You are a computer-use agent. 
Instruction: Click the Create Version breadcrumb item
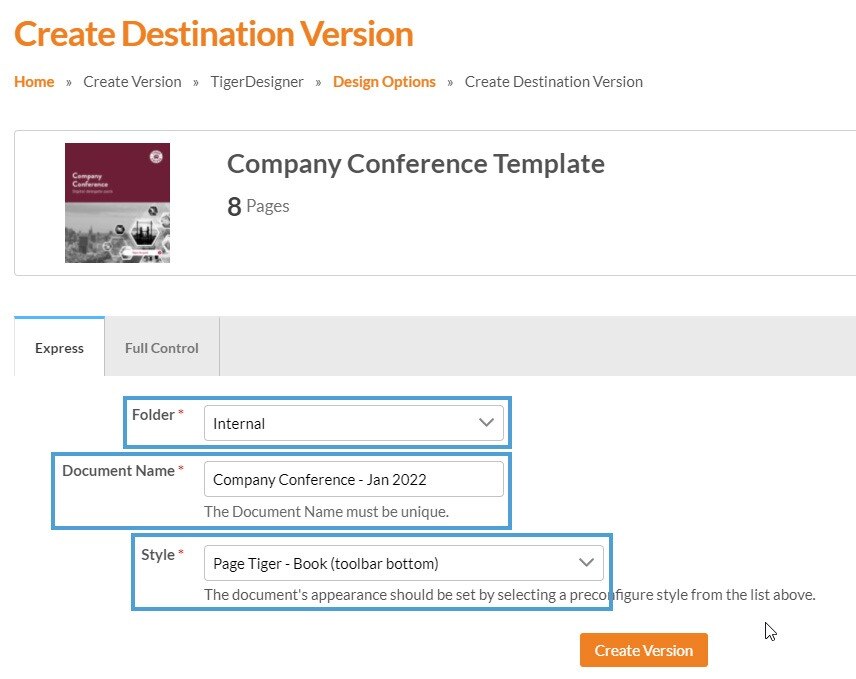tap(132, 82)
